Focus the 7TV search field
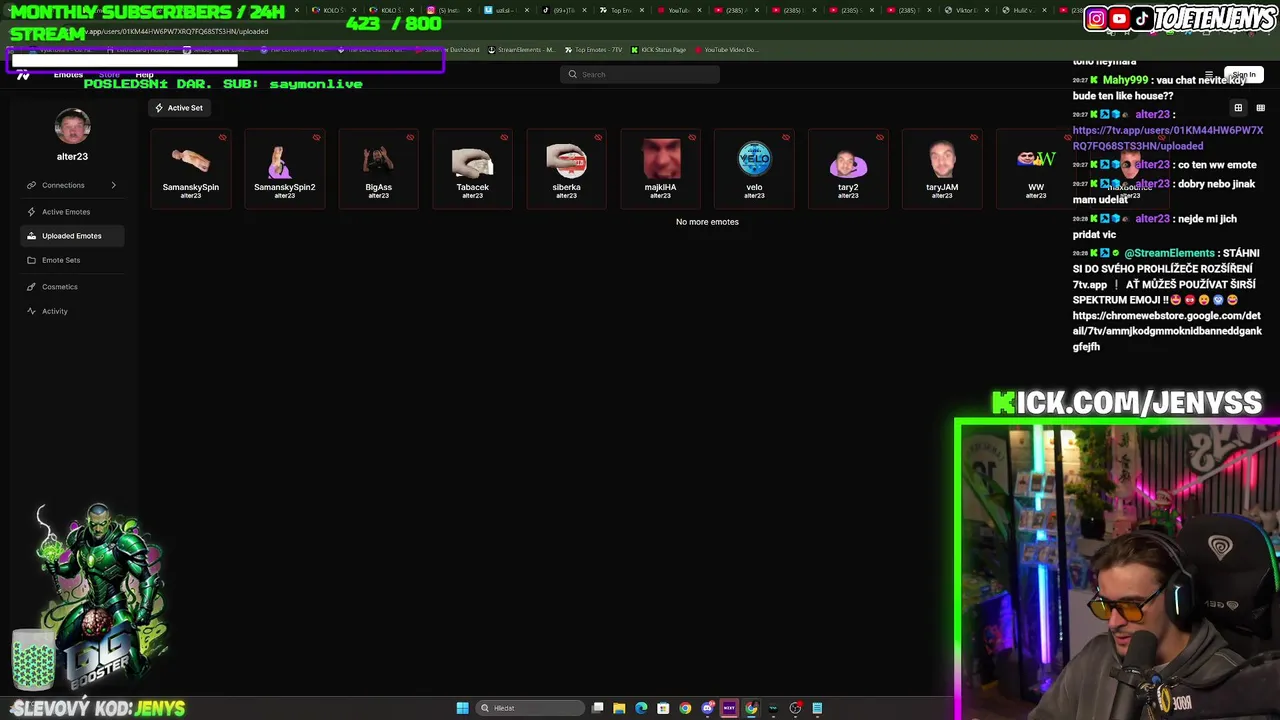The image size is (1280, 720). tap(640, 74)
